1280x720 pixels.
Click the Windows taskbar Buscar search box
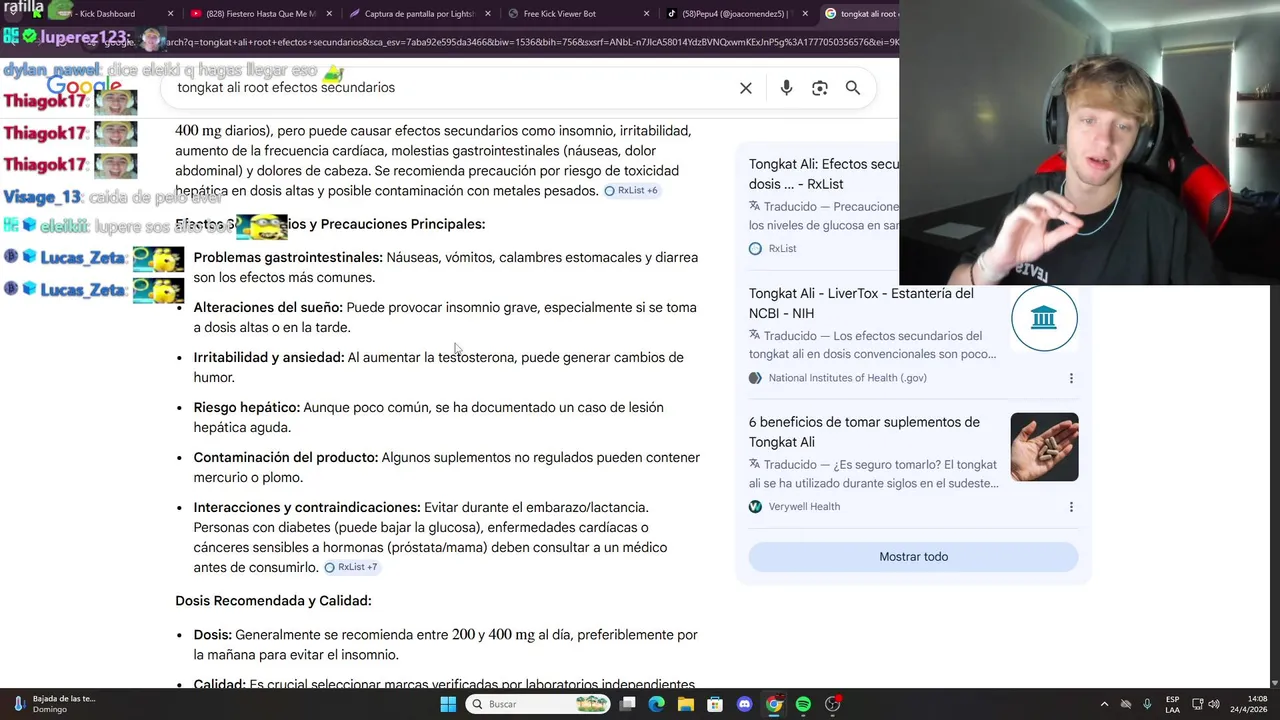(x=538, y=704)
